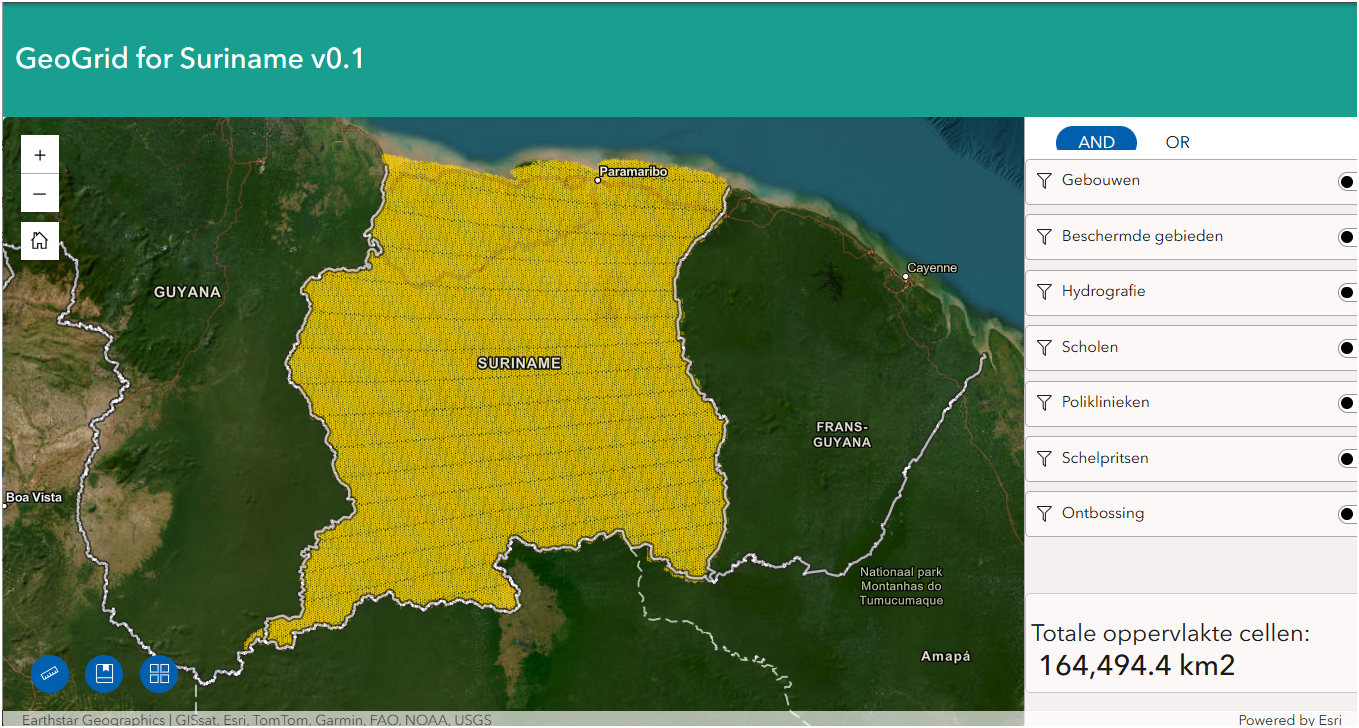This screenshot has width=1359, height=728.
Task: Click Nationaal park Montanhas do Tumucumaque label
Action: click(x=901, y=586)
